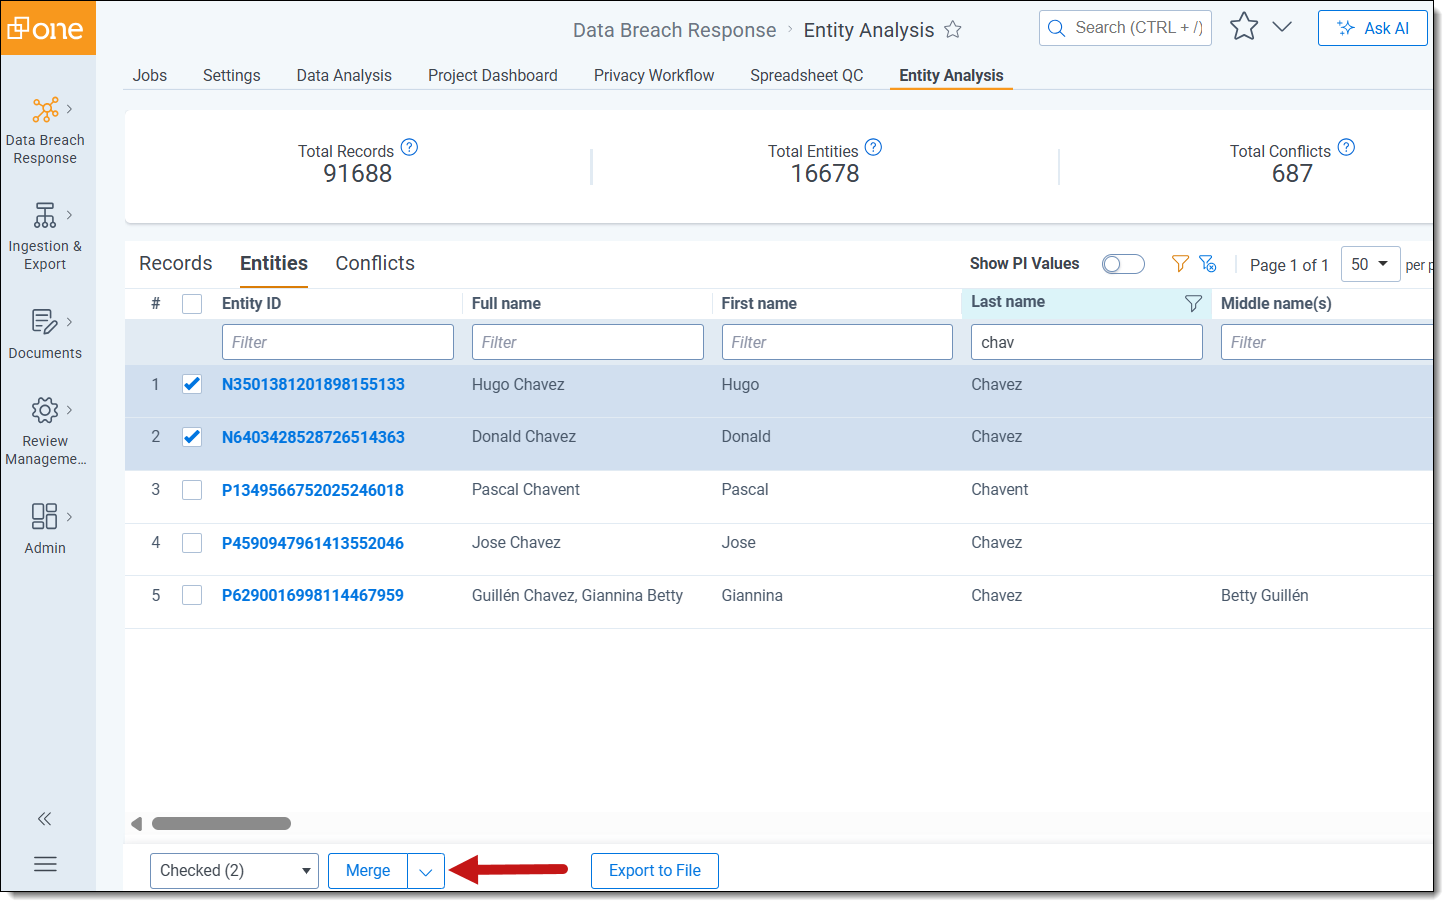
Task: Click the orange filter funnel icon
Action: (1180, 264)
